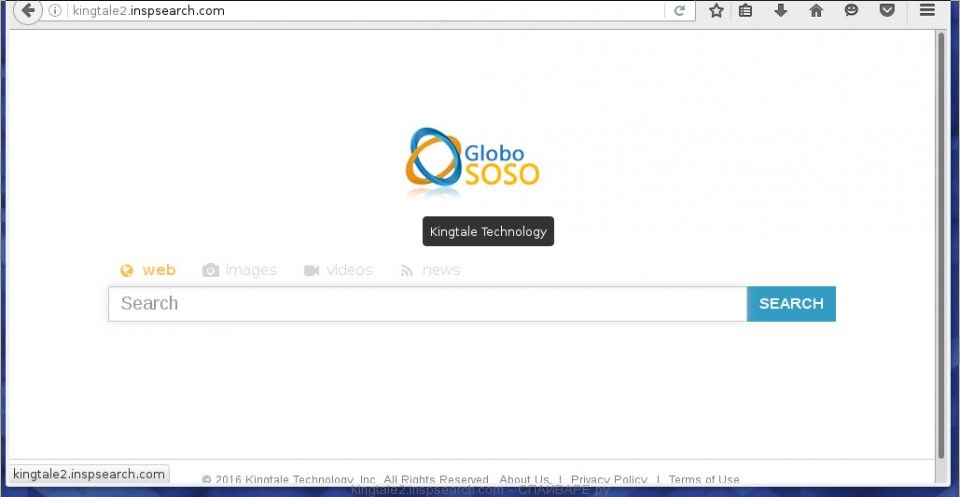
Task: Reload the current page
Action: [679, 11]
